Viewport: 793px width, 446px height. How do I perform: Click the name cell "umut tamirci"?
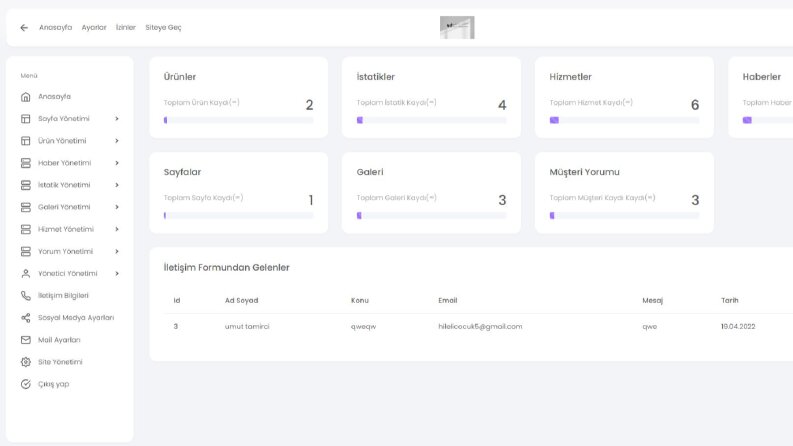click(x=247, y=327)
